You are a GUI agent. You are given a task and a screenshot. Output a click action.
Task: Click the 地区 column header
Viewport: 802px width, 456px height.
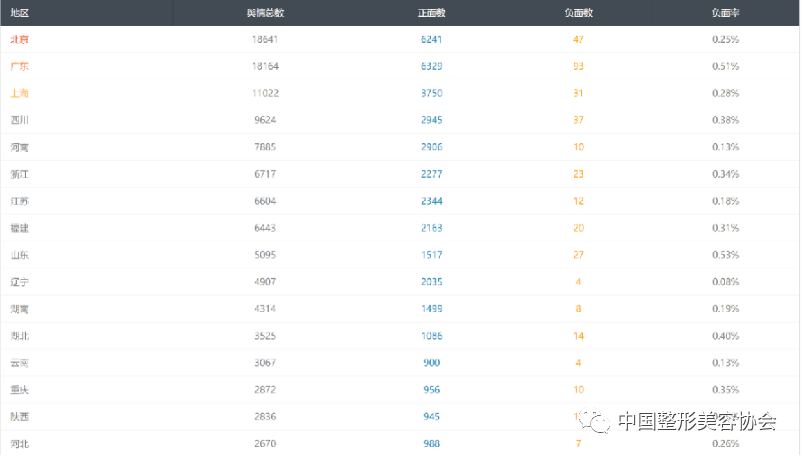tap(19, 13)
